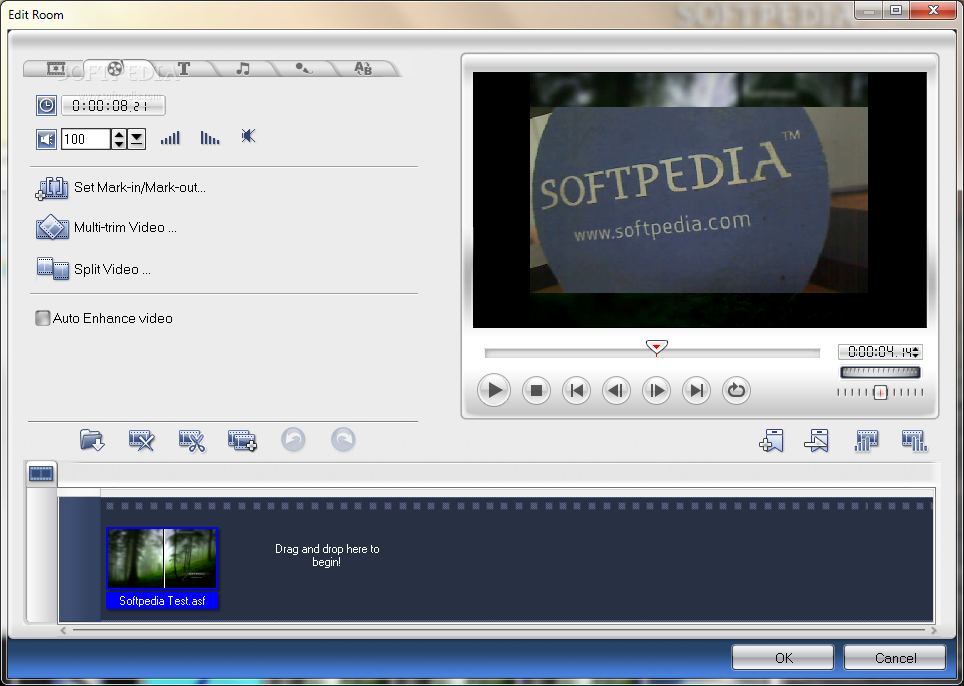Stop the video preview
964x686 pixels.
point(536,390)
